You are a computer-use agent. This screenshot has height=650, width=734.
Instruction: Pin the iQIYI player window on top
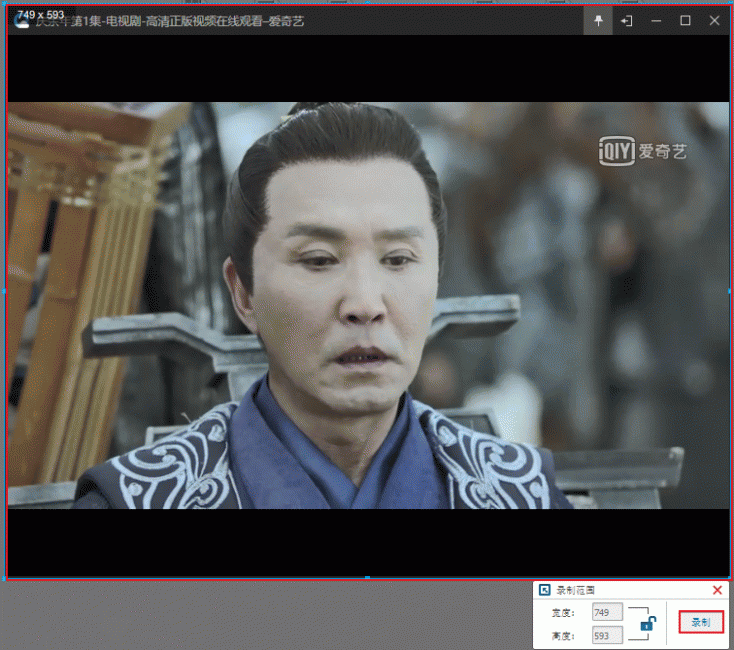[x=598, y=21]
